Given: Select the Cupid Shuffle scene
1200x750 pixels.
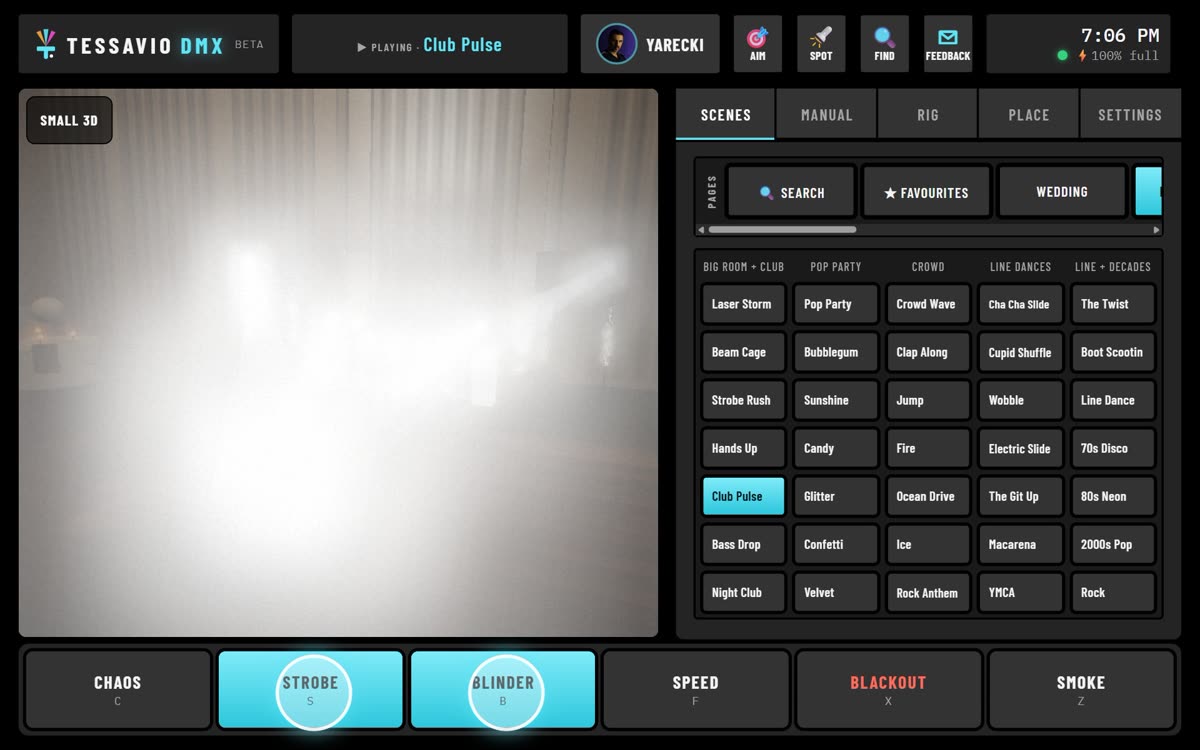Looking at the screenshot, I should tap(1020, 352).
